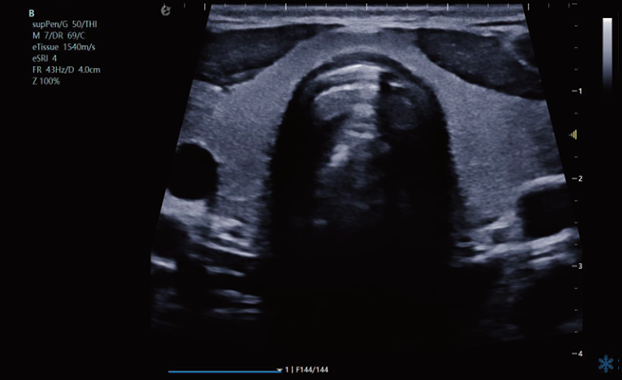The height and width of the screenshot is (380, 622).
Task: Click the supPen/G 50/THI parameter line
Action: 65,24
